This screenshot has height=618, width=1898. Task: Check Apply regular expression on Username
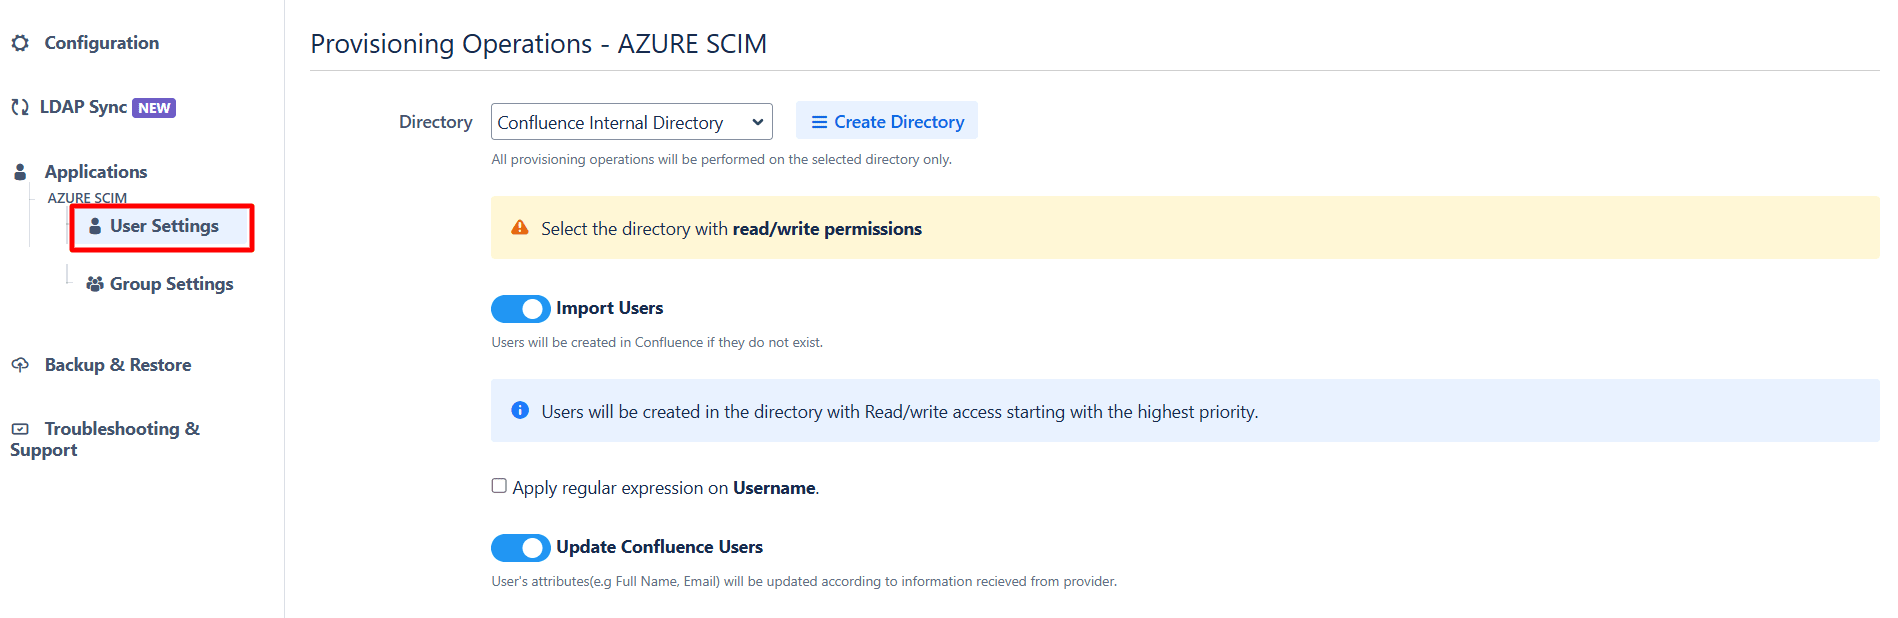pyautogui.click(x=499, y=486)
